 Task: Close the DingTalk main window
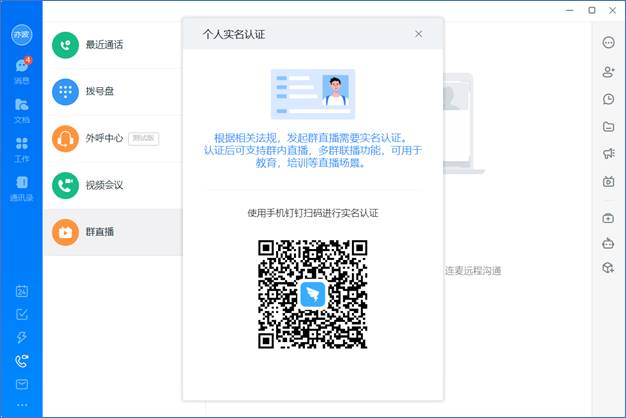pyautogui.click(x=613, y=10)
